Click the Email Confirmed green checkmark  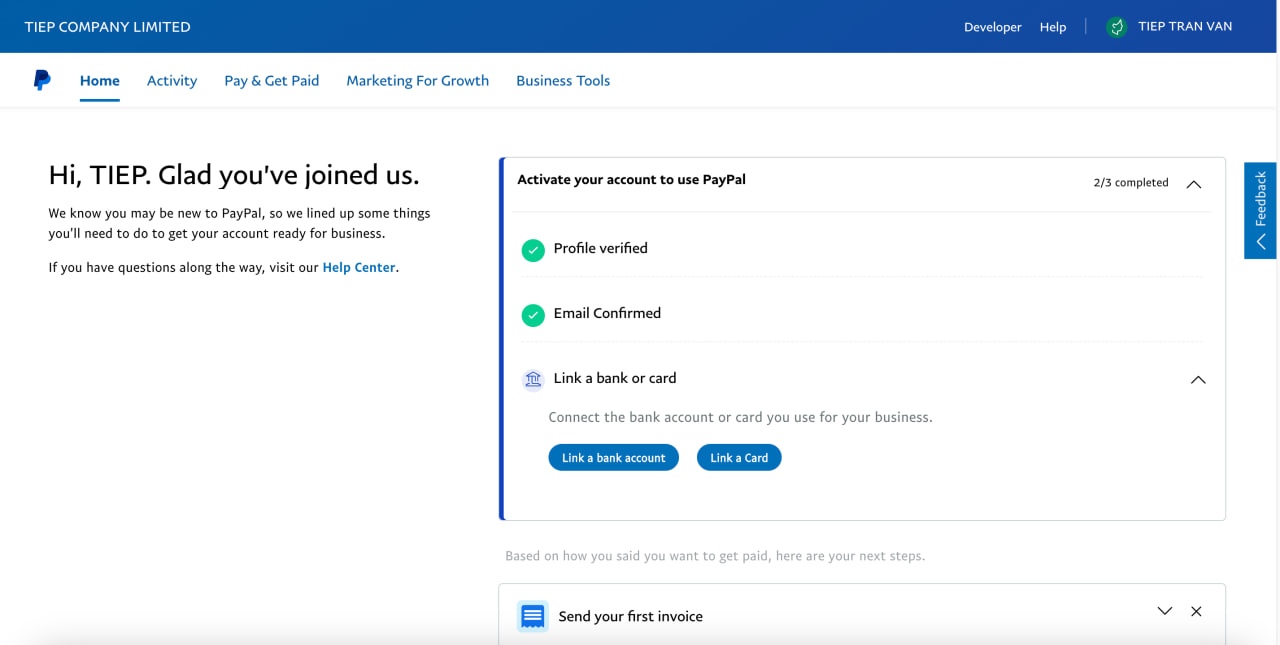533,315
